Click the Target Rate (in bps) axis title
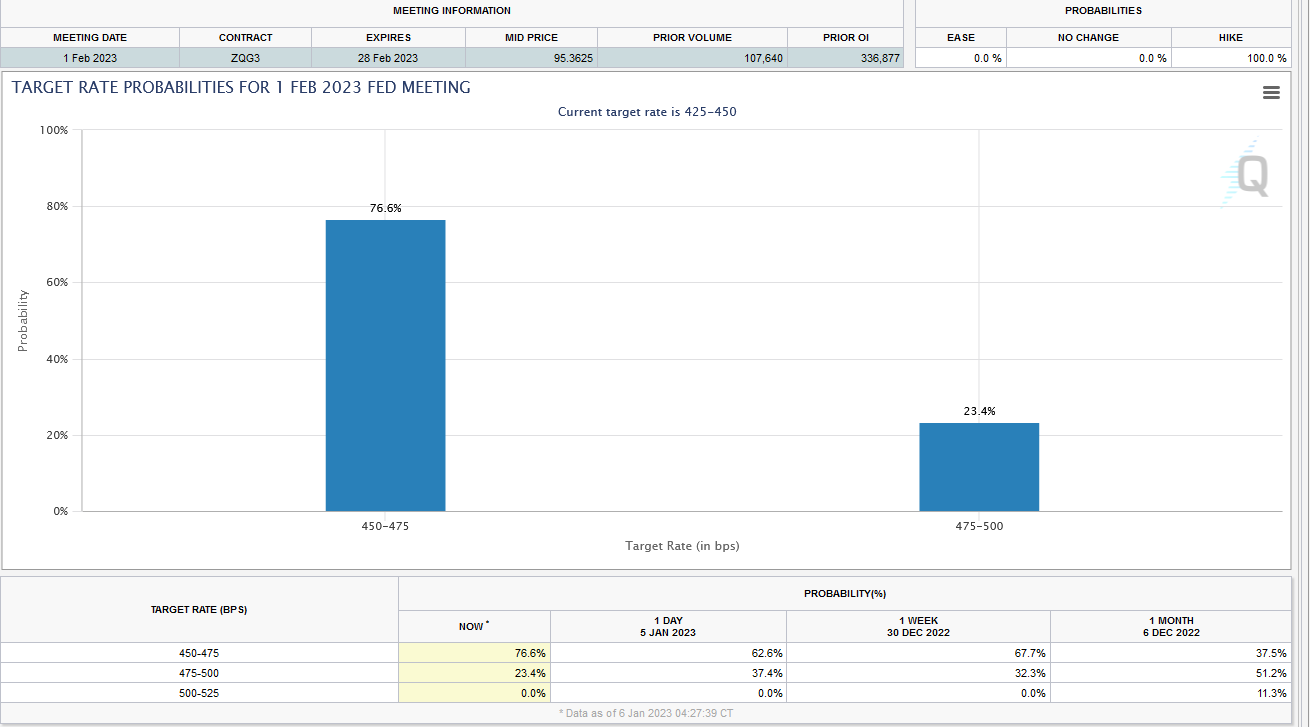The width and height of the screenshot is (1310, 727). click(x=682, y=546)
